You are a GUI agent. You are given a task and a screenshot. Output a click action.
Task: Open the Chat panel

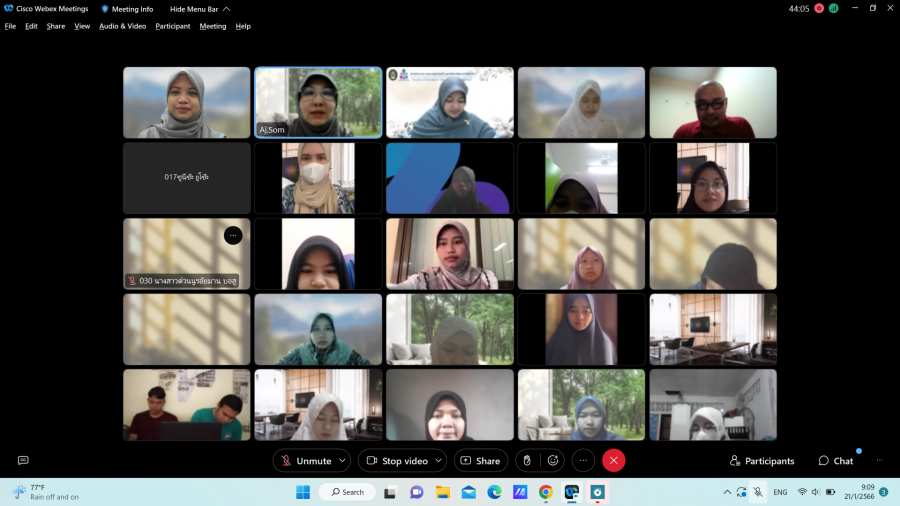[836, 461]
